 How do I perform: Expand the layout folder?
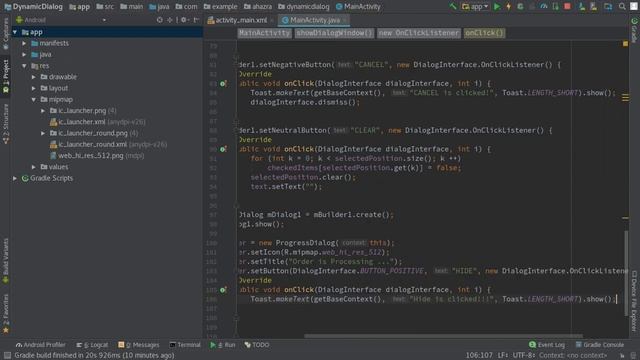tap(34, 88)
